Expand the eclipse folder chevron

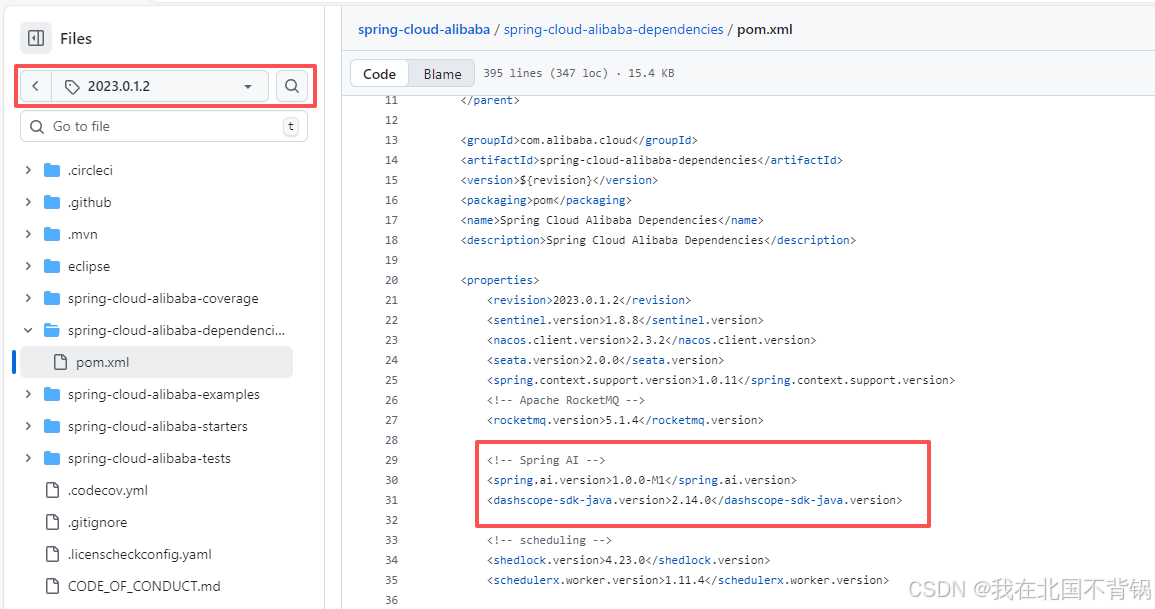28,266
